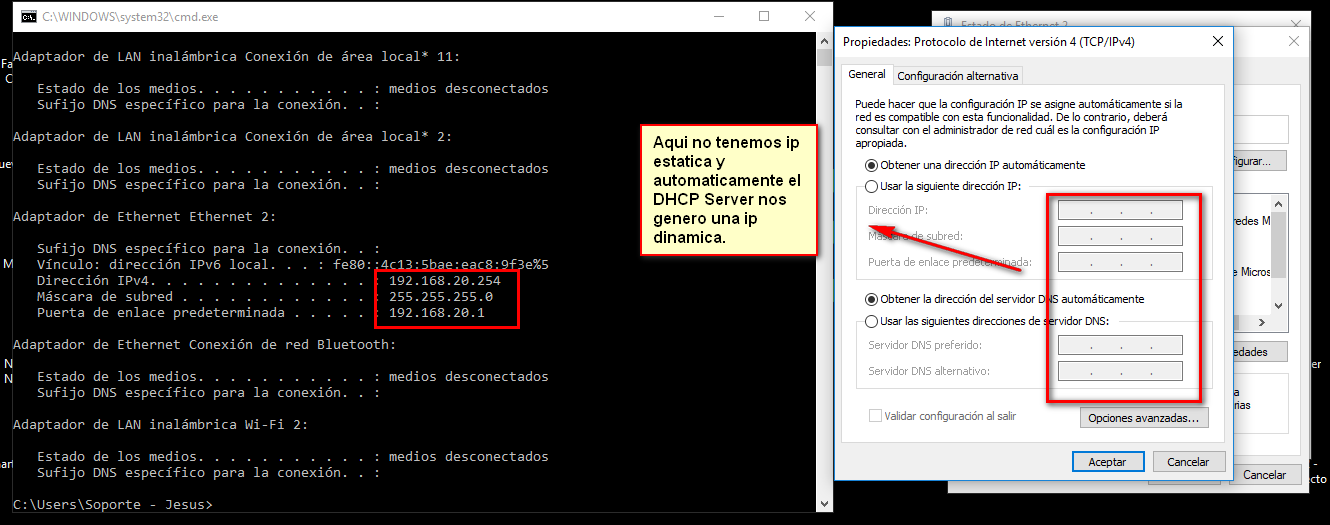This screenshot has height=525, width=1330.
Task: Click the command prompt vertical scrollbar thumb
Action: pyautogui.click(x=824, y=58)
